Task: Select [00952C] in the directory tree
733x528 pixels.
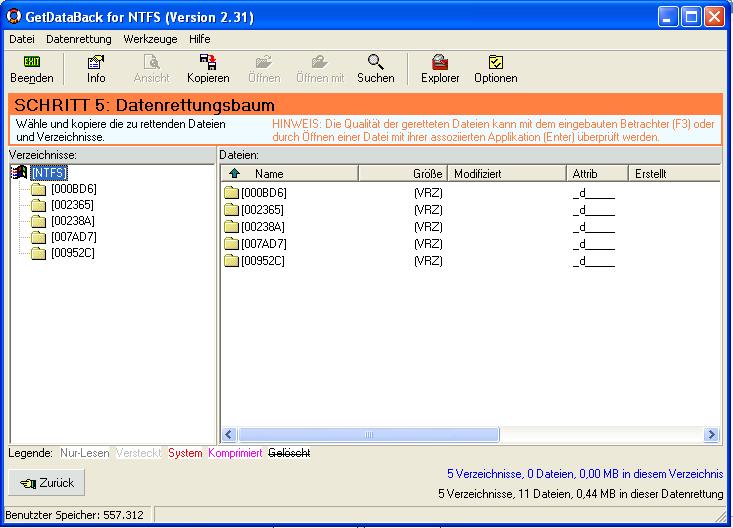Action: tap(73, 253)
